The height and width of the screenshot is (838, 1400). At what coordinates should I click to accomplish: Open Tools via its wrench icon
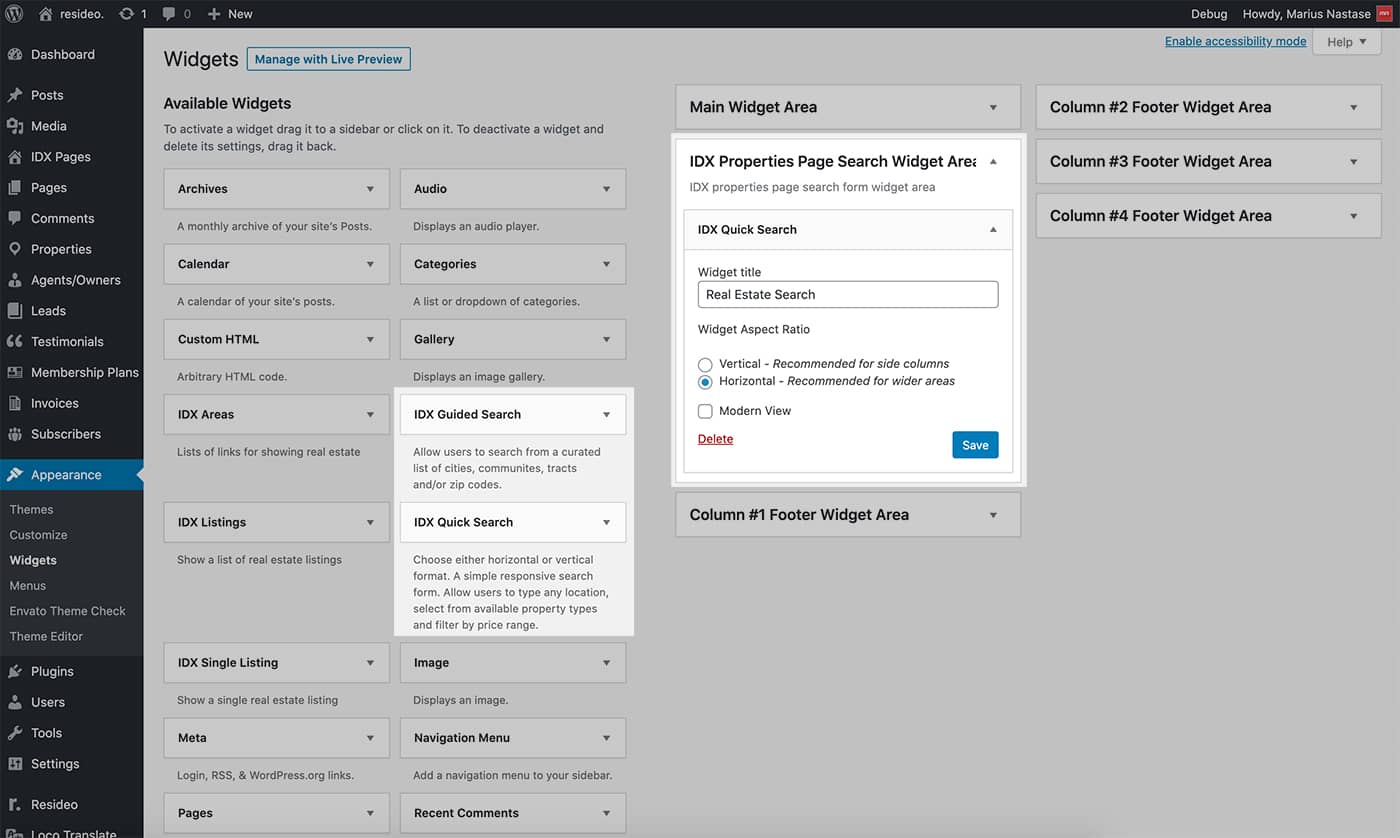pos(15,733)
